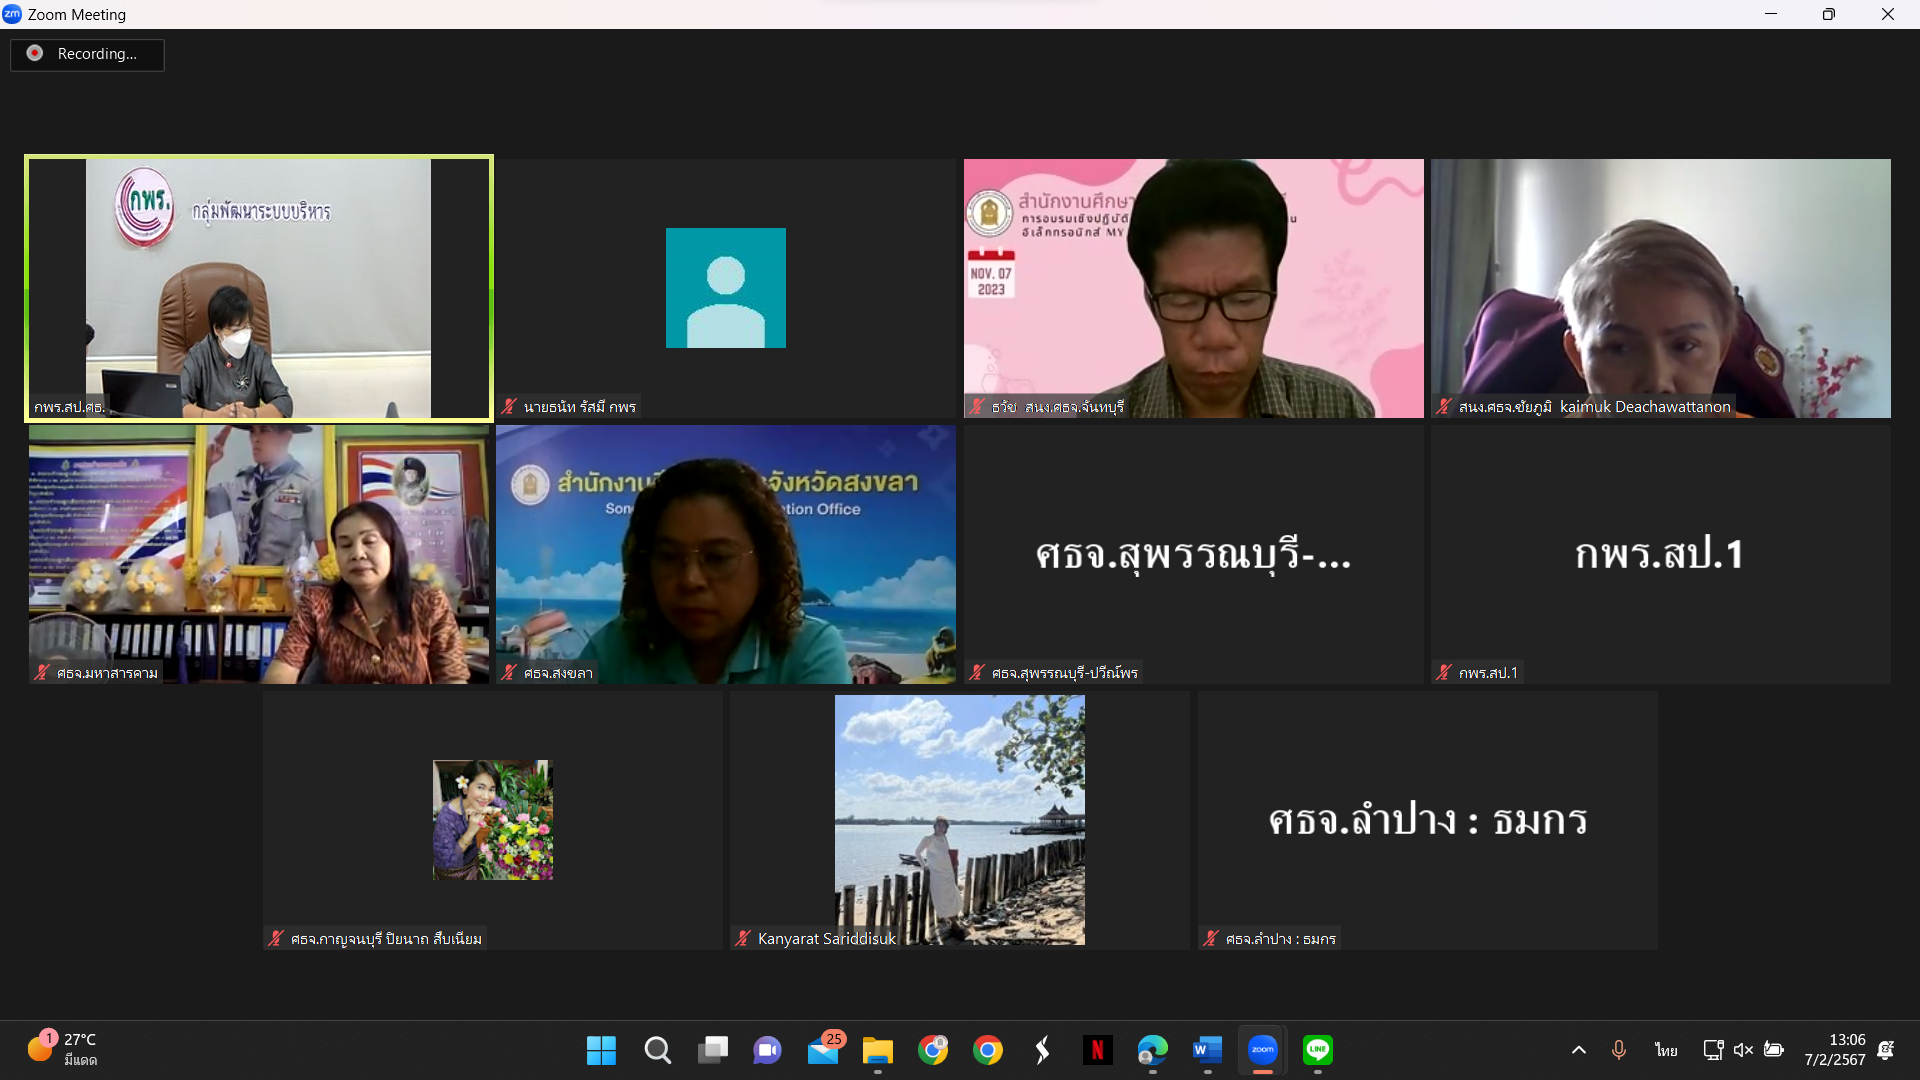This screenshot has height=1080, width=1920.
Task: Open LINE app in taskbar
Action: tap(1317, 1050)
